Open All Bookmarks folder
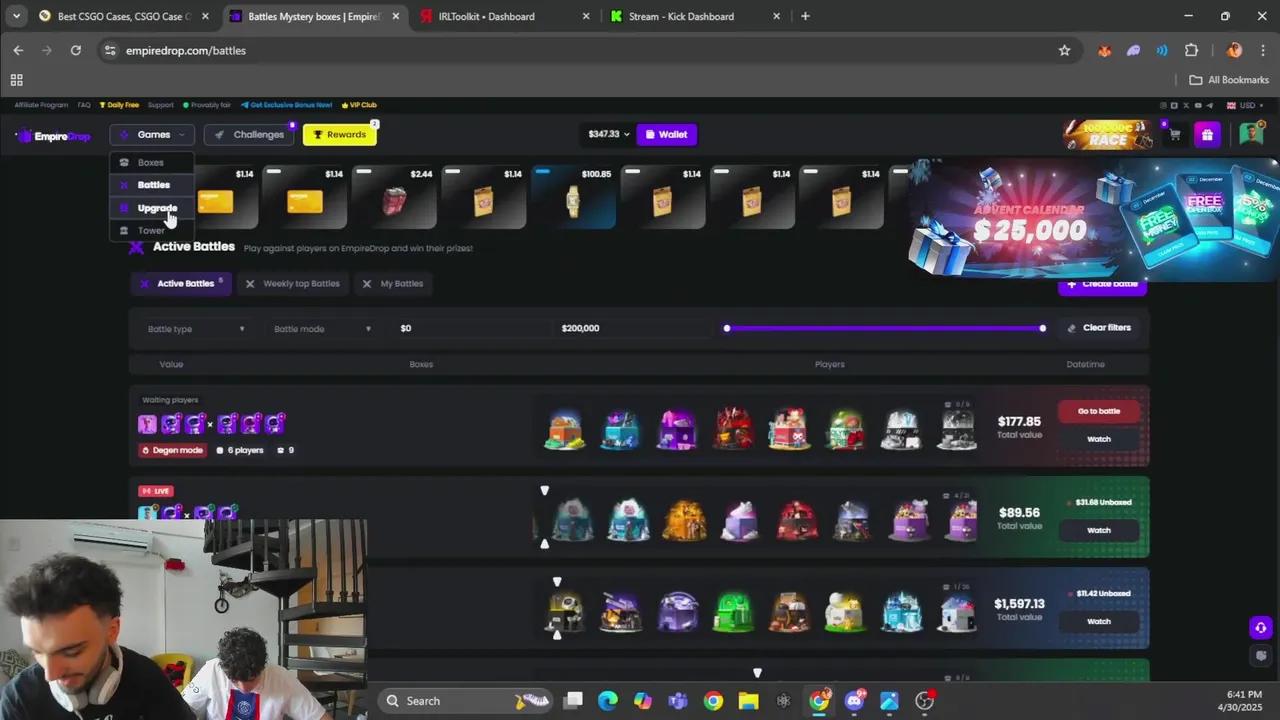Image resolution: width=1280 pixels, height=720 pixels. (x=1228, y=80)
